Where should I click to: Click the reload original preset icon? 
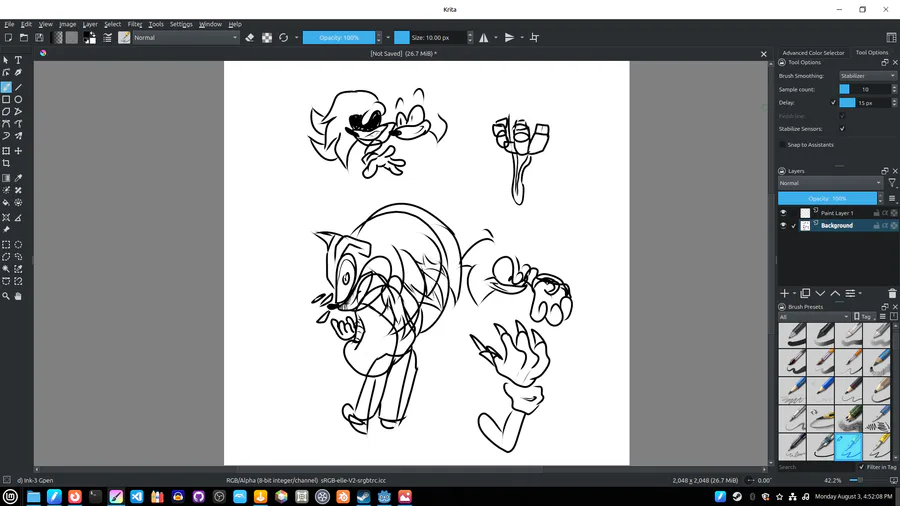tap(284, 38)
